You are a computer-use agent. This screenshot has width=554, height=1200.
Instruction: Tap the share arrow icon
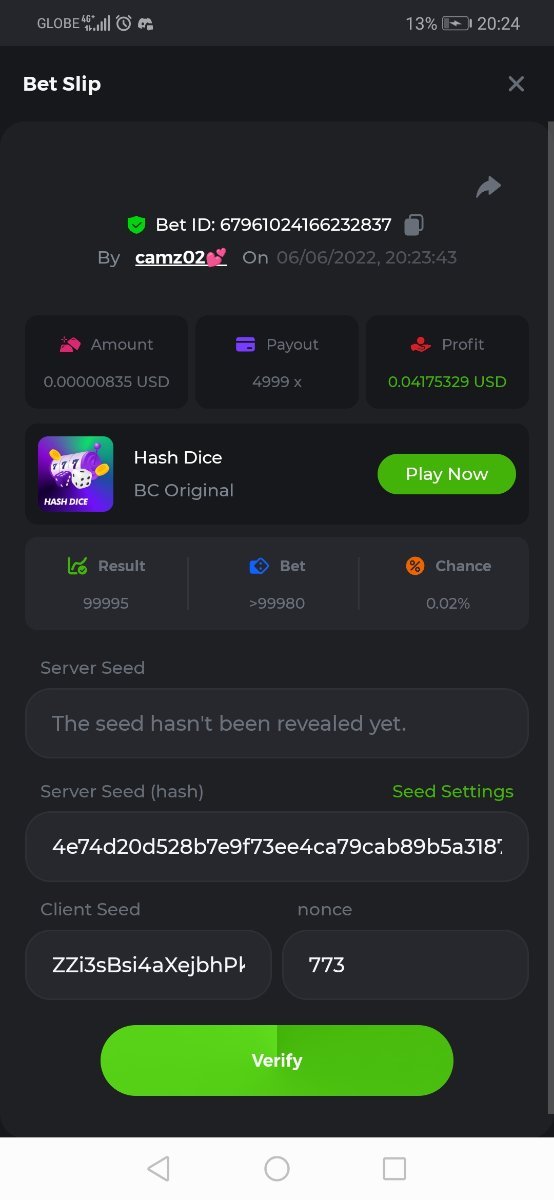[488, 187]
